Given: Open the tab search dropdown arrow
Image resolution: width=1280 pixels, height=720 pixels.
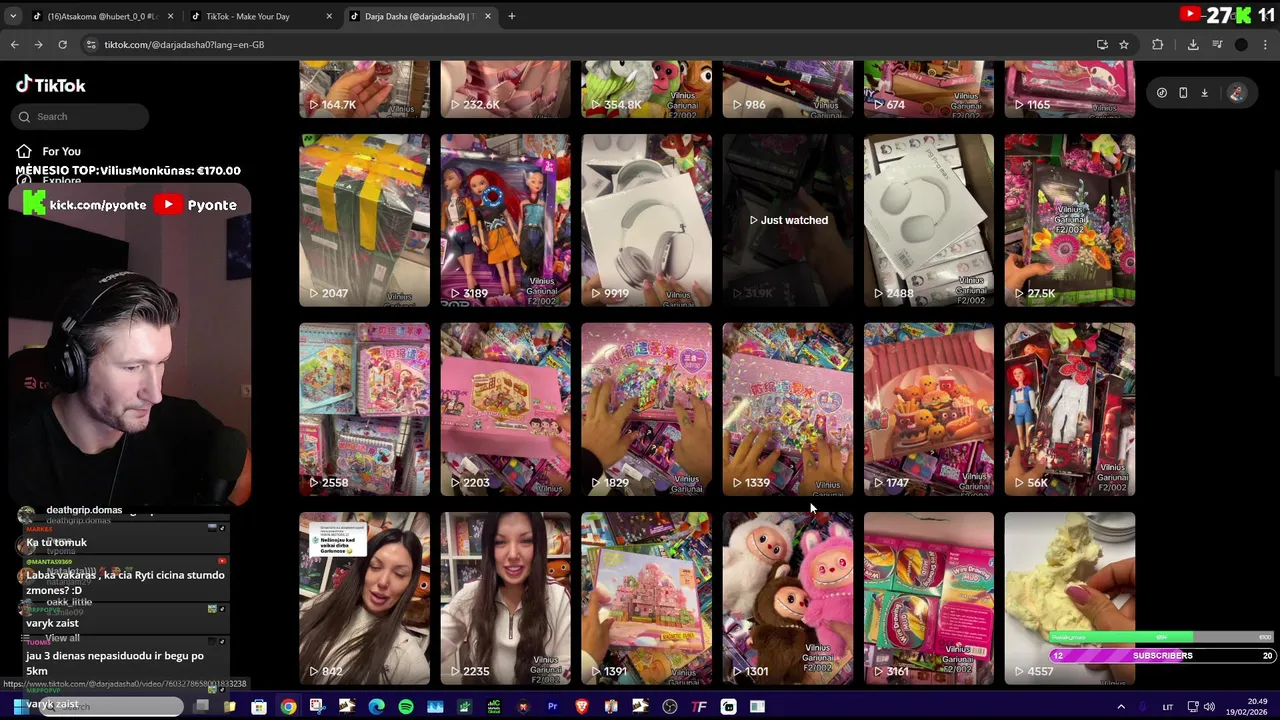Looking at the screenshot, I should click(x=15, y=16).
